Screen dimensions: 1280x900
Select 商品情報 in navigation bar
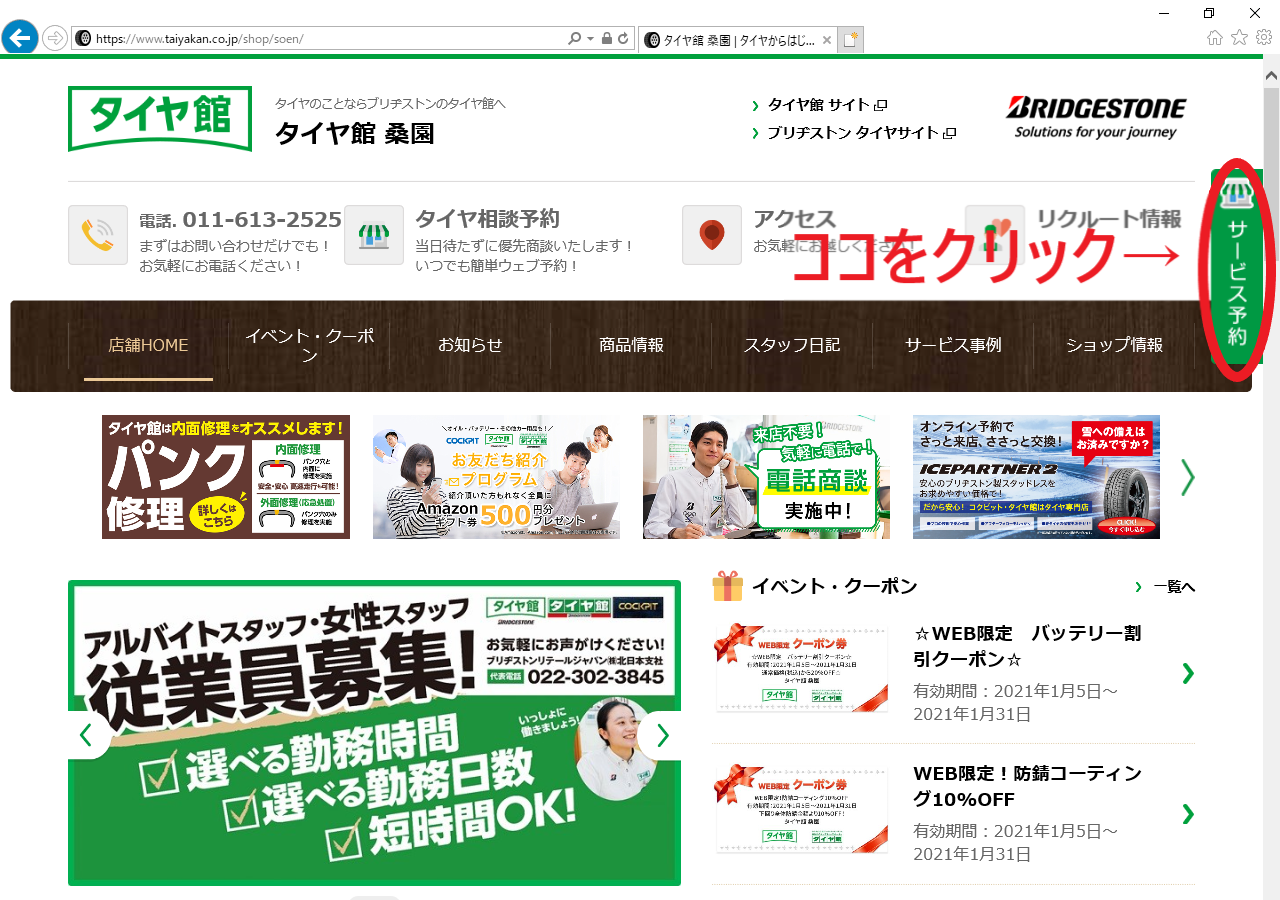click(631, 345)
